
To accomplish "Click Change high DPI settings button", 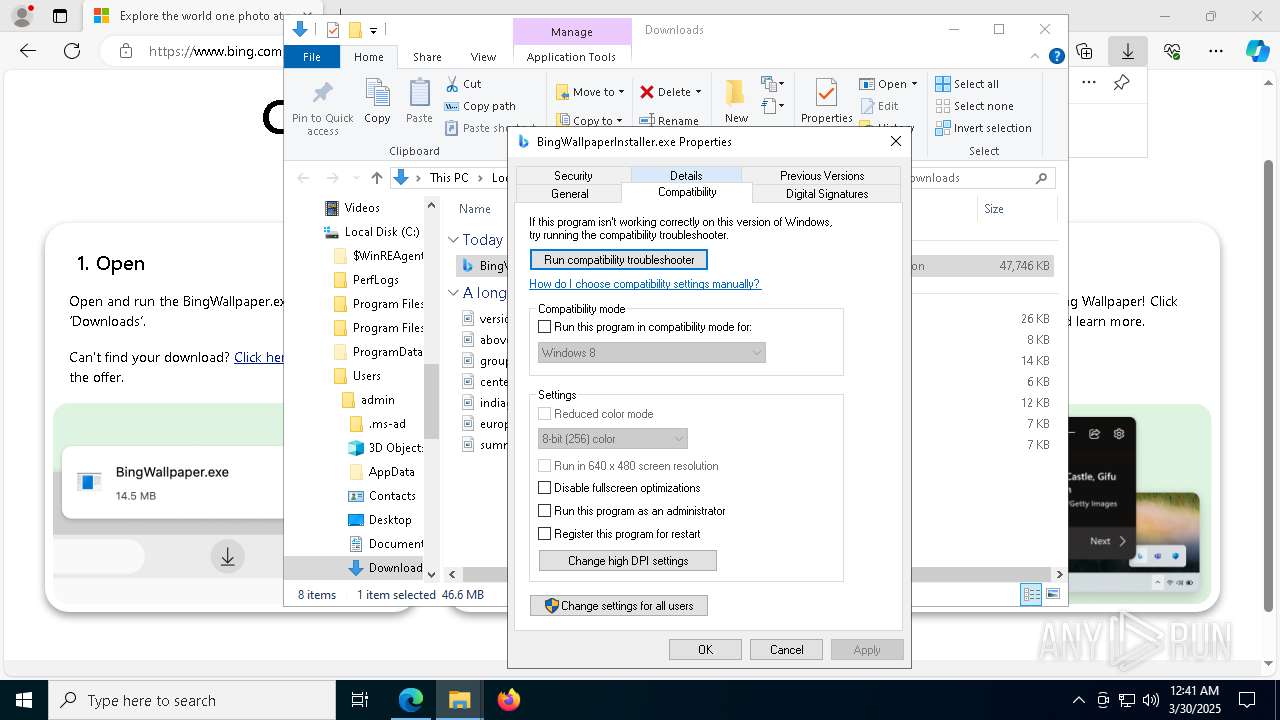I will pyautogui.click(x=628, y=561).
